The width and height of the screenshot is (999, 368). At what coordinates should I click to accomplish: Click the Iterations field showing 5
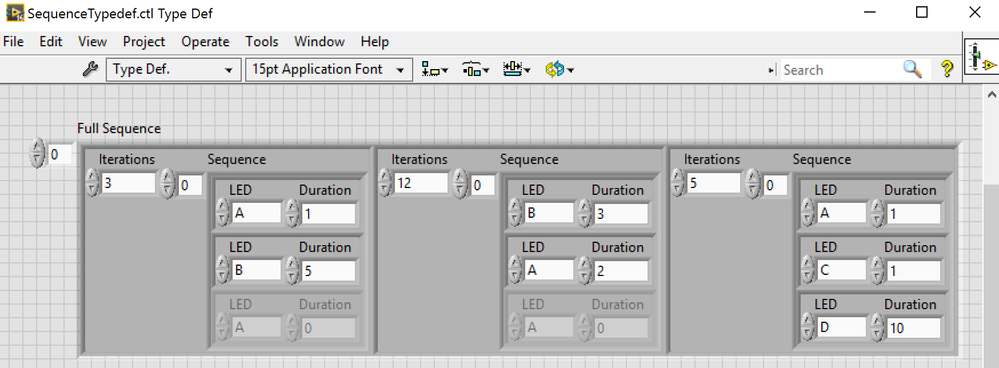click(x=713, y=183)
